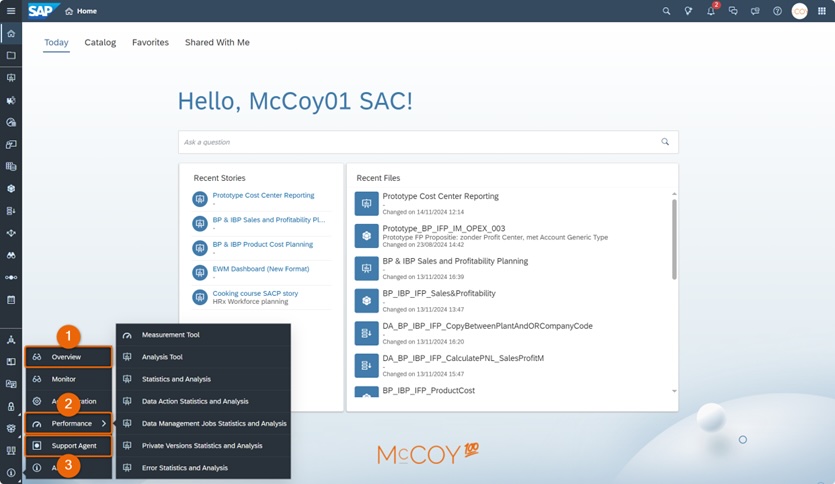Click Home breadcrumb in header
This screenshot has height=484, width=835.
point(81,11)
